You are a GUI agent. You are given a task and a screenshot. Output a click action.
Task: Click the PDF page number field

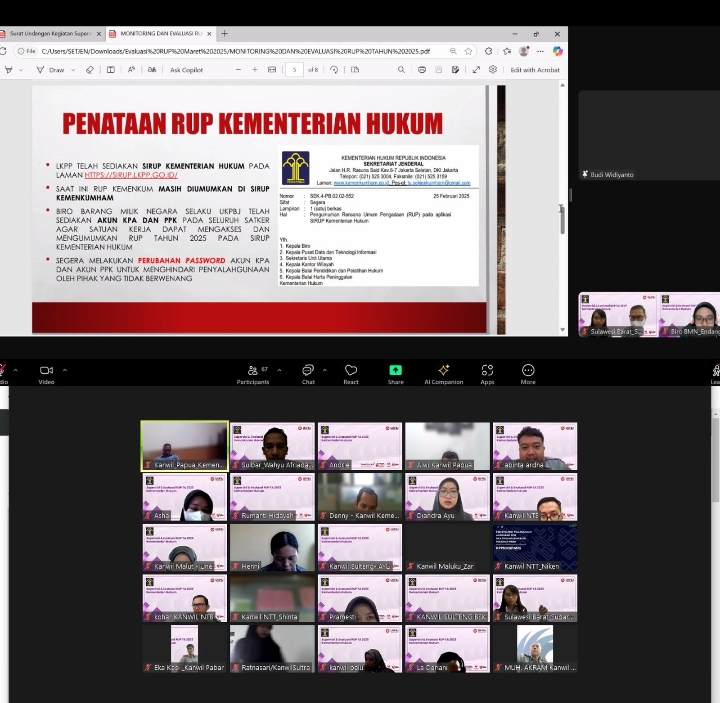pos(294,70)
